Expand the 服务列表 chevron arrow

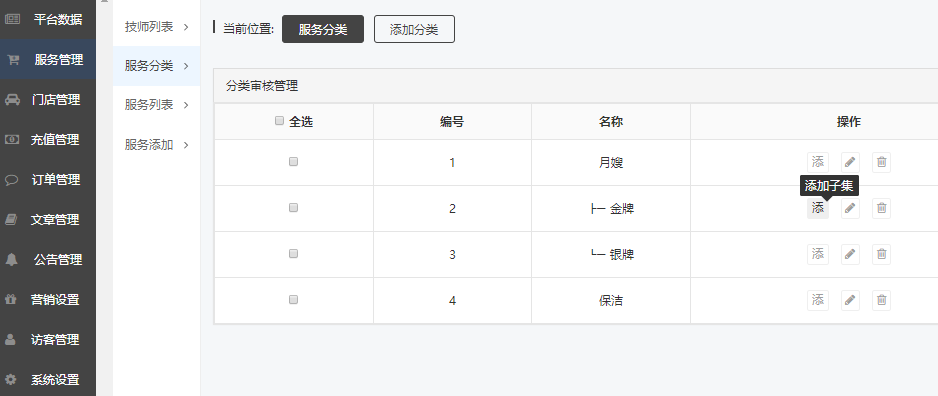tap(186, 105)
